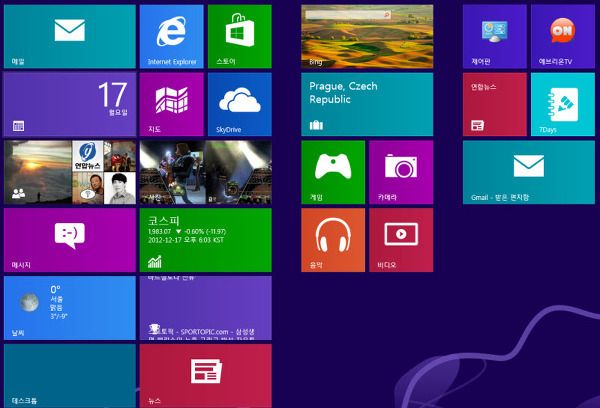
Task: Click the chart icon on Finance tile
Action: pos(155,262)
